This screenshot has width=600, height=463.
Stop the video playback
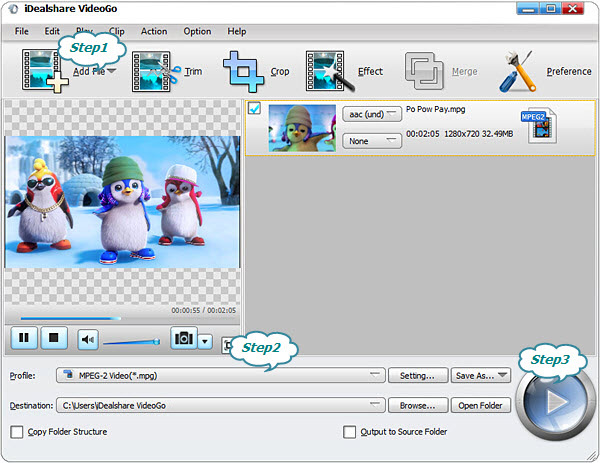click(54, 338)
